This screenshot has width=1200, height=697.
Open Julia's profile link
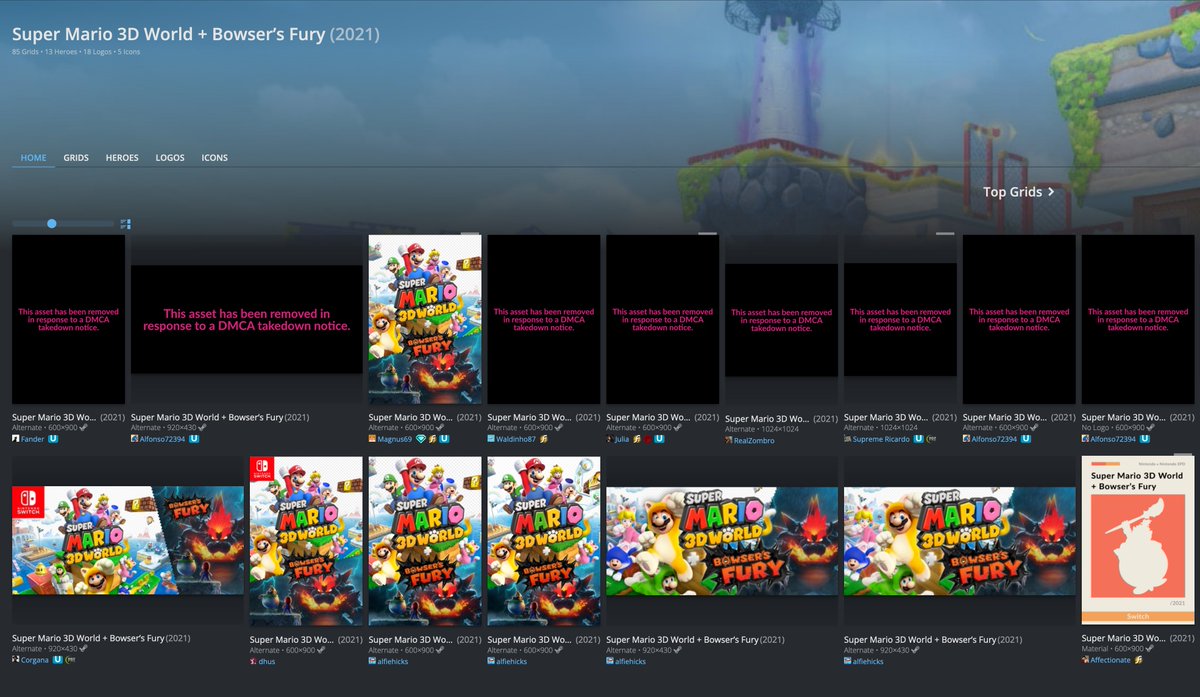(x=622, y=439)
